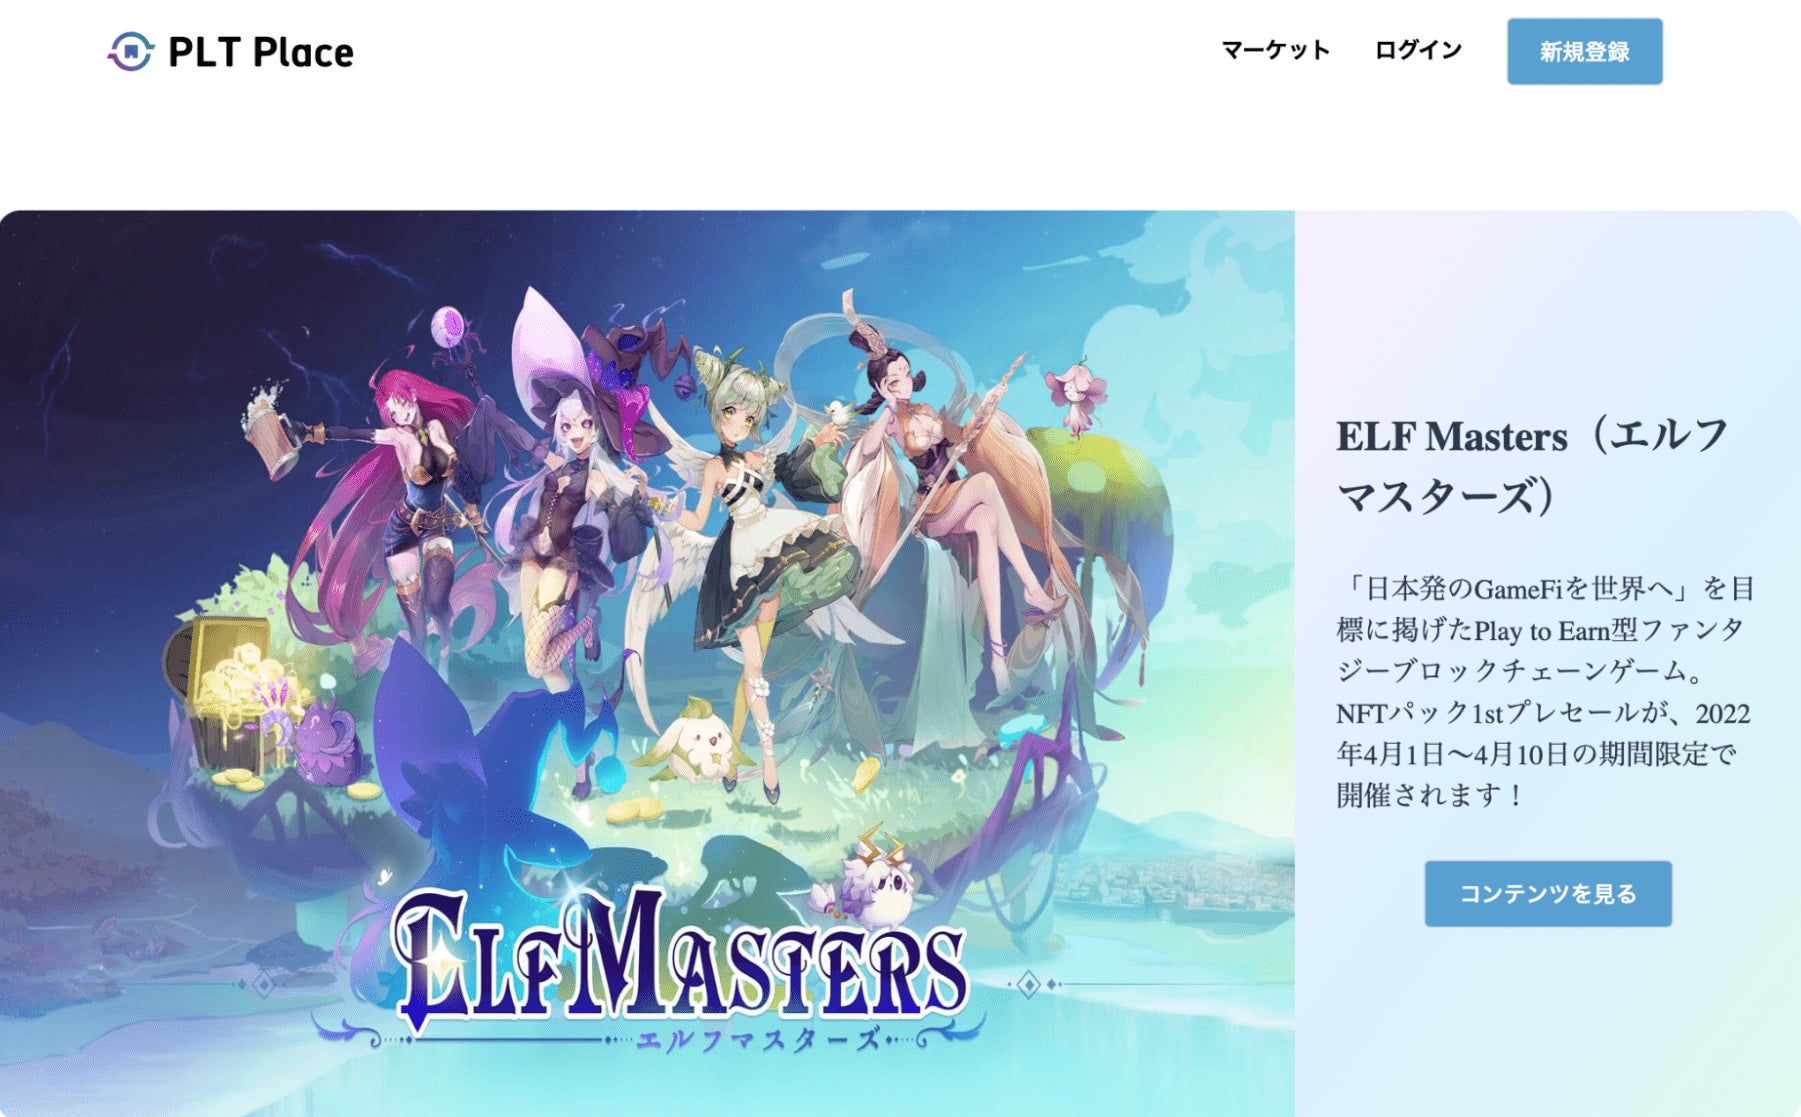This screenshot has height=1117, width=1801.
Task: Click the small pink flower fairy creature
Action: pos(1076,396)
